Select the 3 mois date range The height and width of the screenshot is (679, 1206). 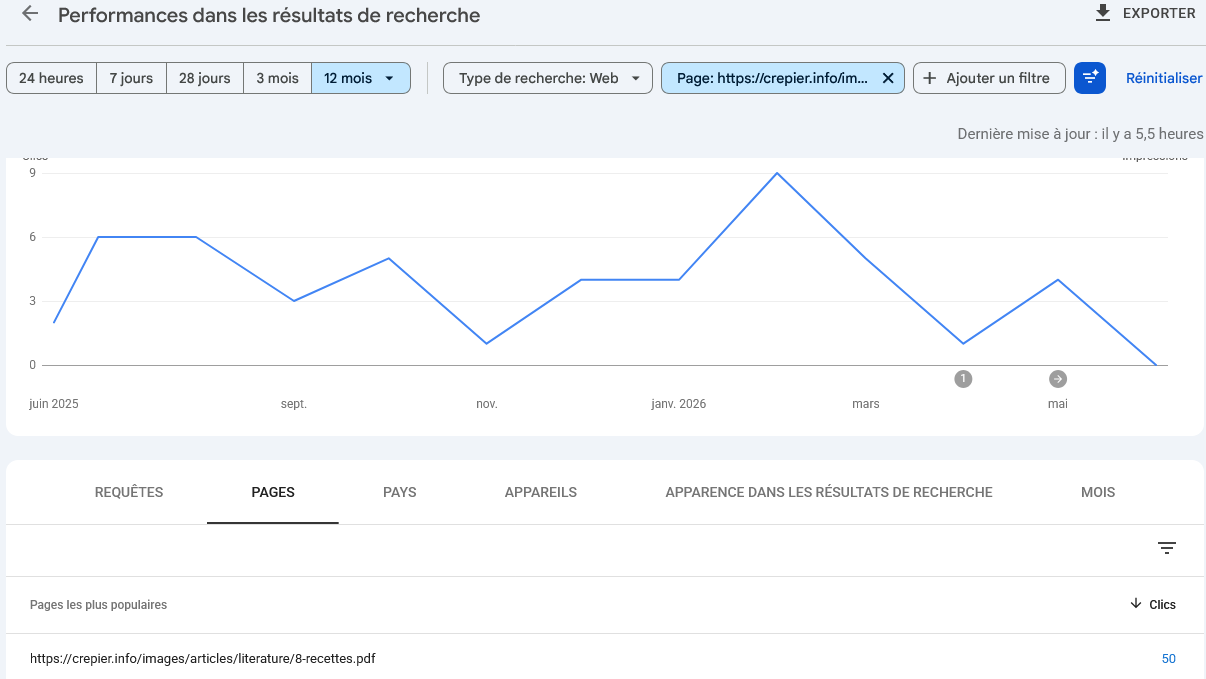click(277, 78)
